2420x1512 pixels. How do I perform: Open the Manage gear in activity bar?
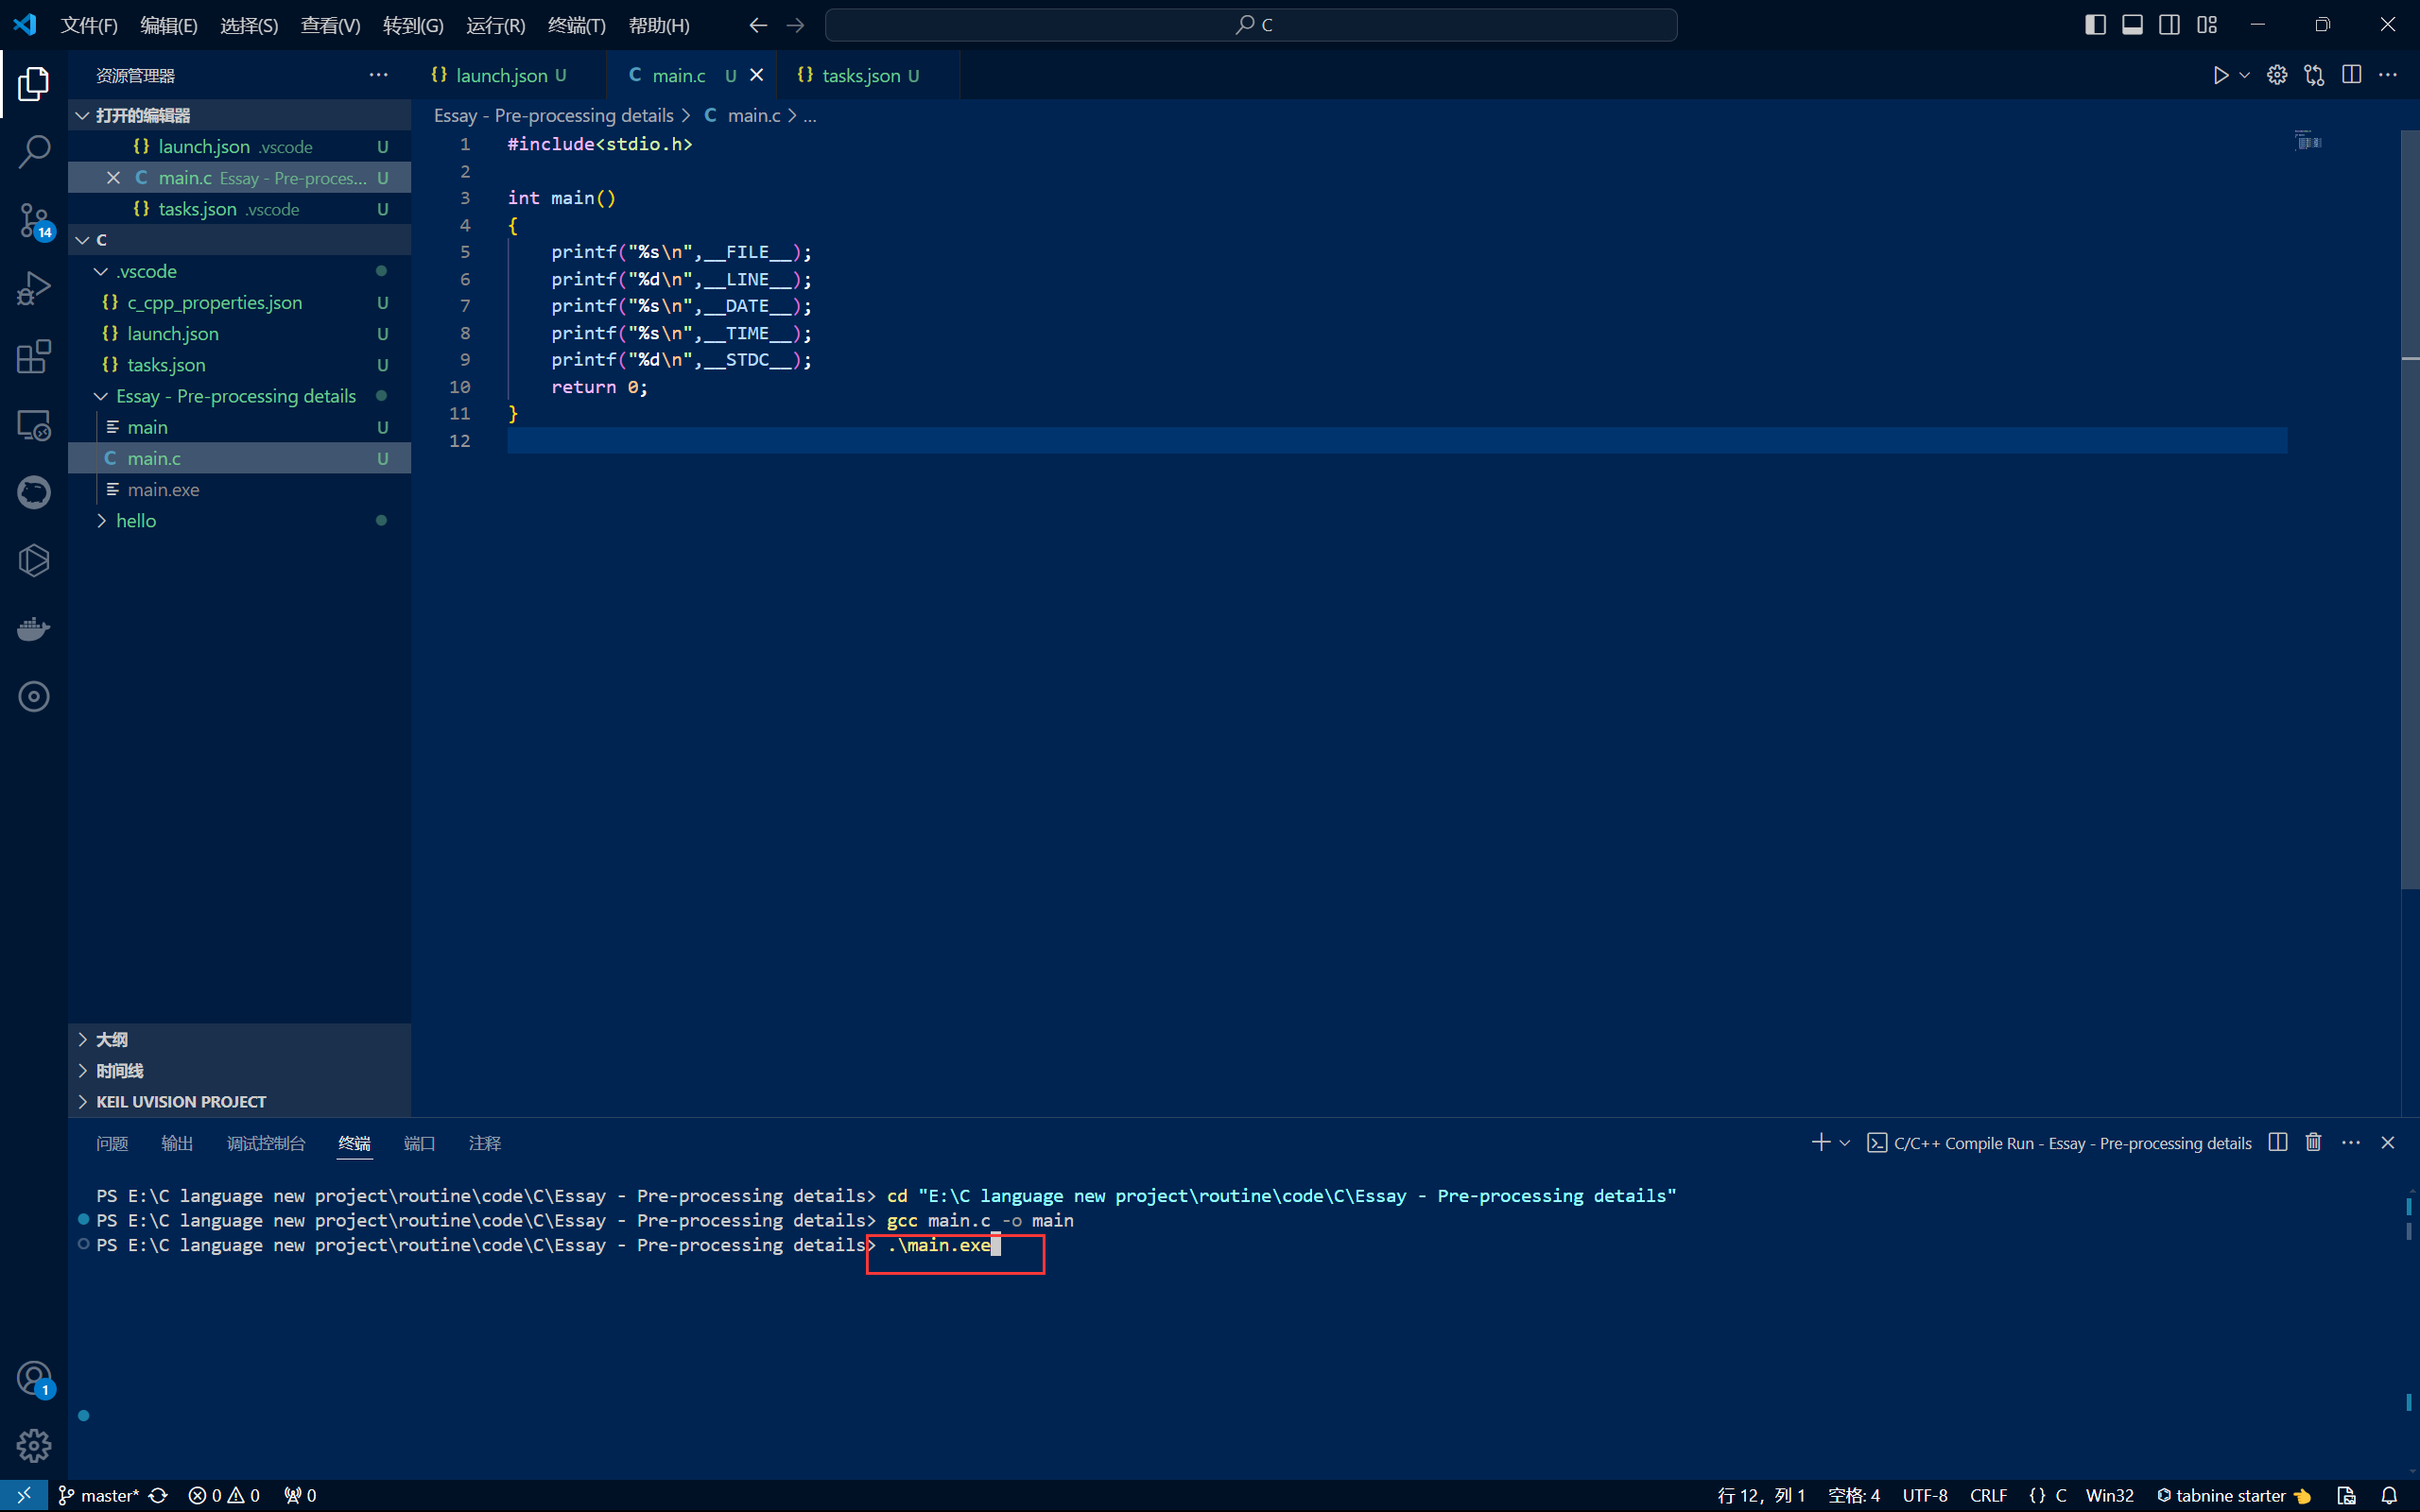(33, 1445)
